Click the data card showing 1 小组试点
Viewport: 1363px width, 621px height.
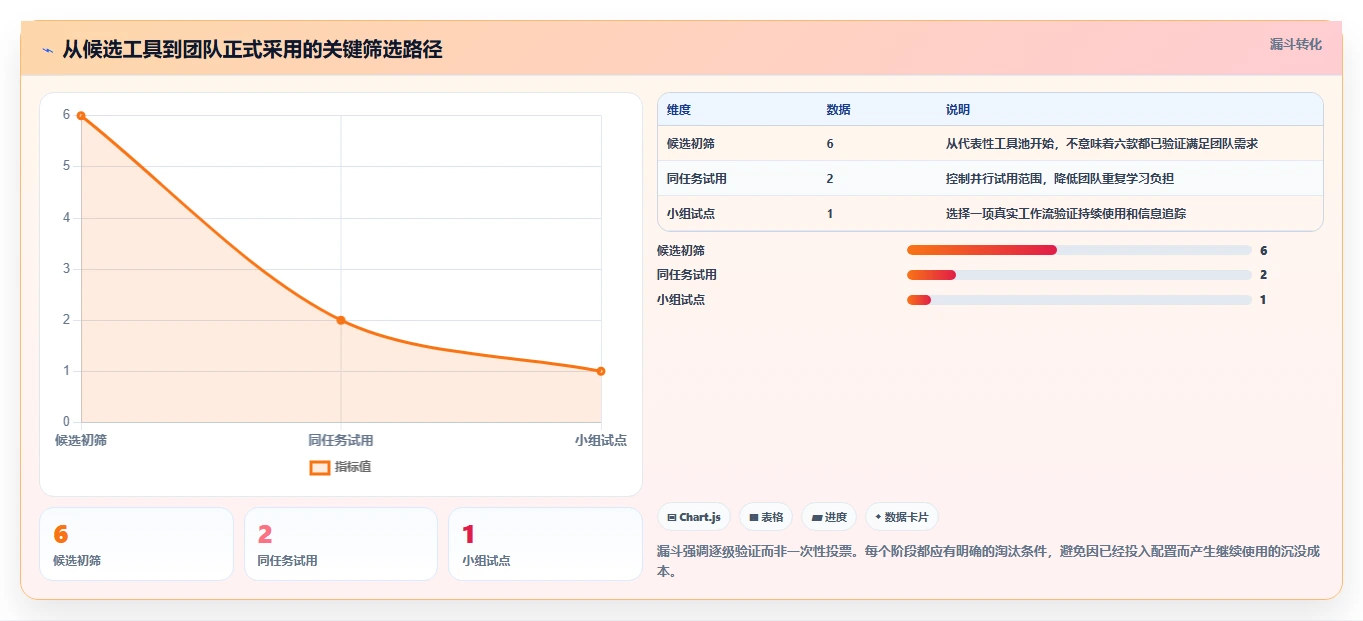click(x=545, y=544)
